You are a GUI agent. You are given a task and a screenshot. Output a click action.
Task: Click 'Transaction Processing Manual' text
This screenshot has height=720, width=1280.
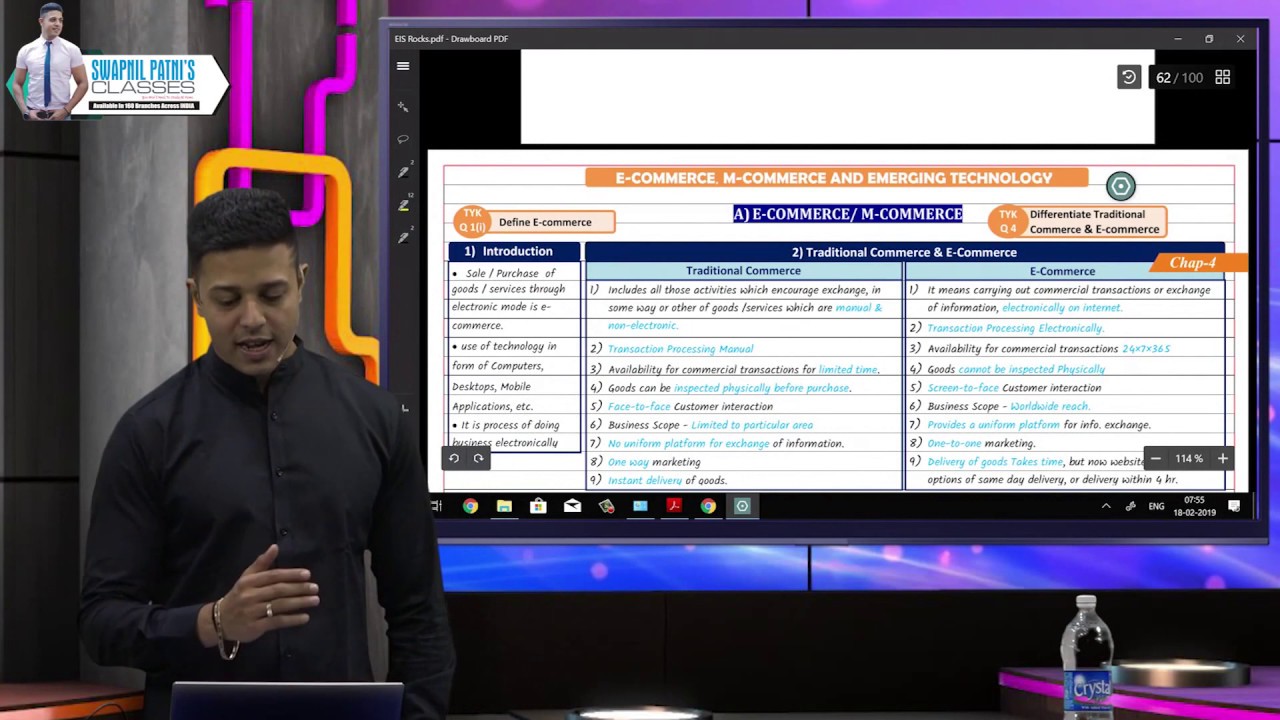pos(681,349)
